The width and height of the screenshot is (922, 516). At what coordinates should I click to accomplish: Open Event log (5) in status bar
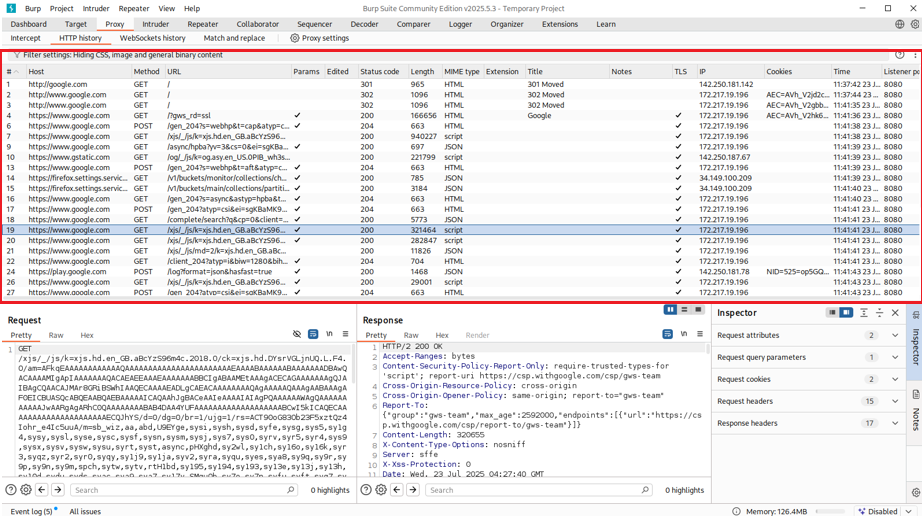point(34,511)
